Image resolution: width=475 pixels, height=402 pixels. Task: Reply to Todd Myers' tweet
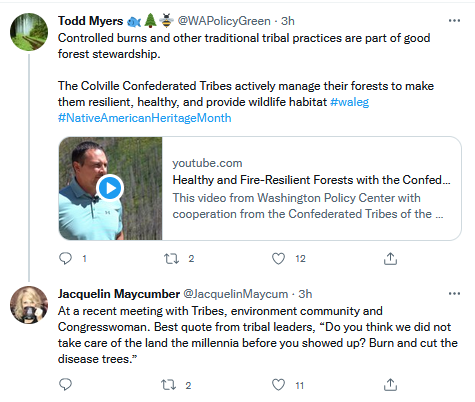pos(65,258)
